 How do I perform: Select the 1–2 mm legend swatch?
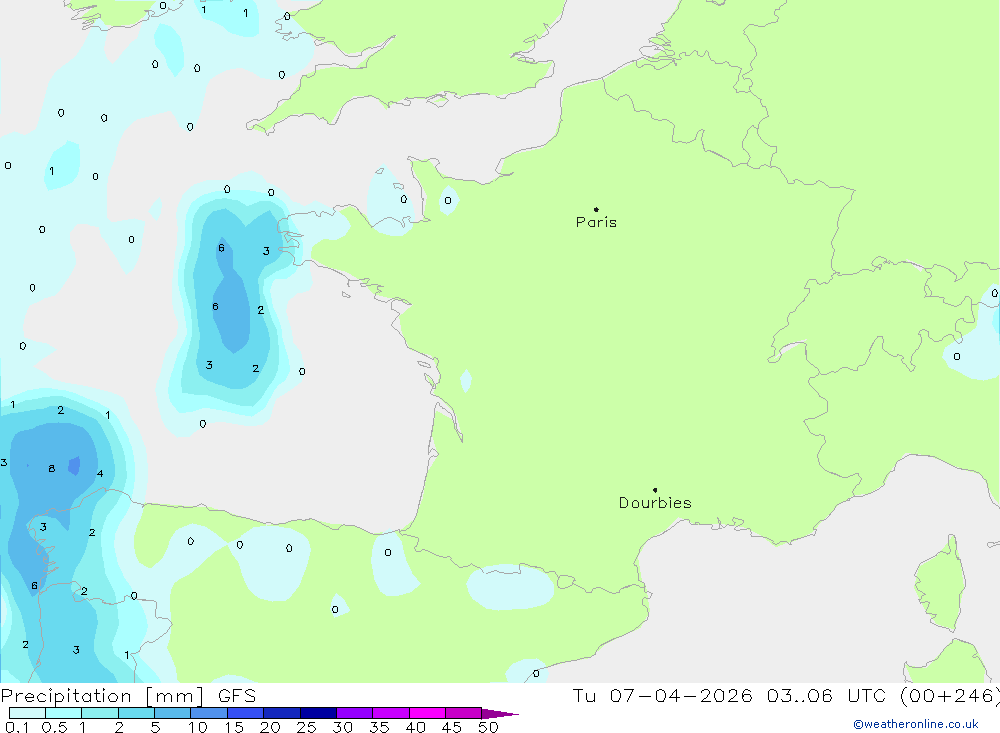tap(99, 713)
